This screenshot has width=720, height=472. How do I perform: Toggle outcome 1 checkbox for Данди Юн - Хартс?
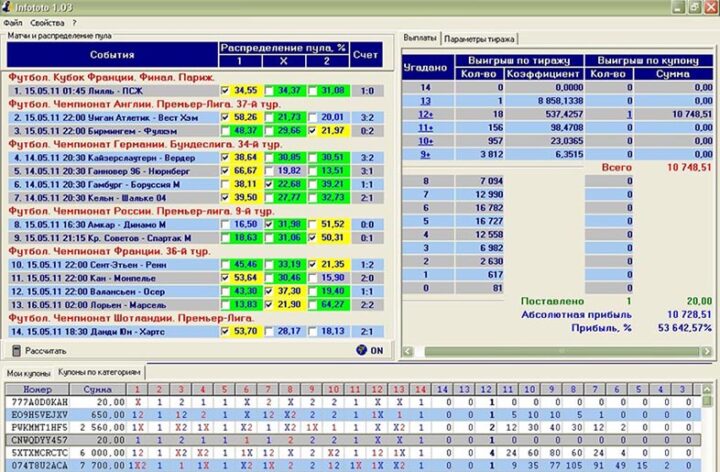tap(225, 330)
